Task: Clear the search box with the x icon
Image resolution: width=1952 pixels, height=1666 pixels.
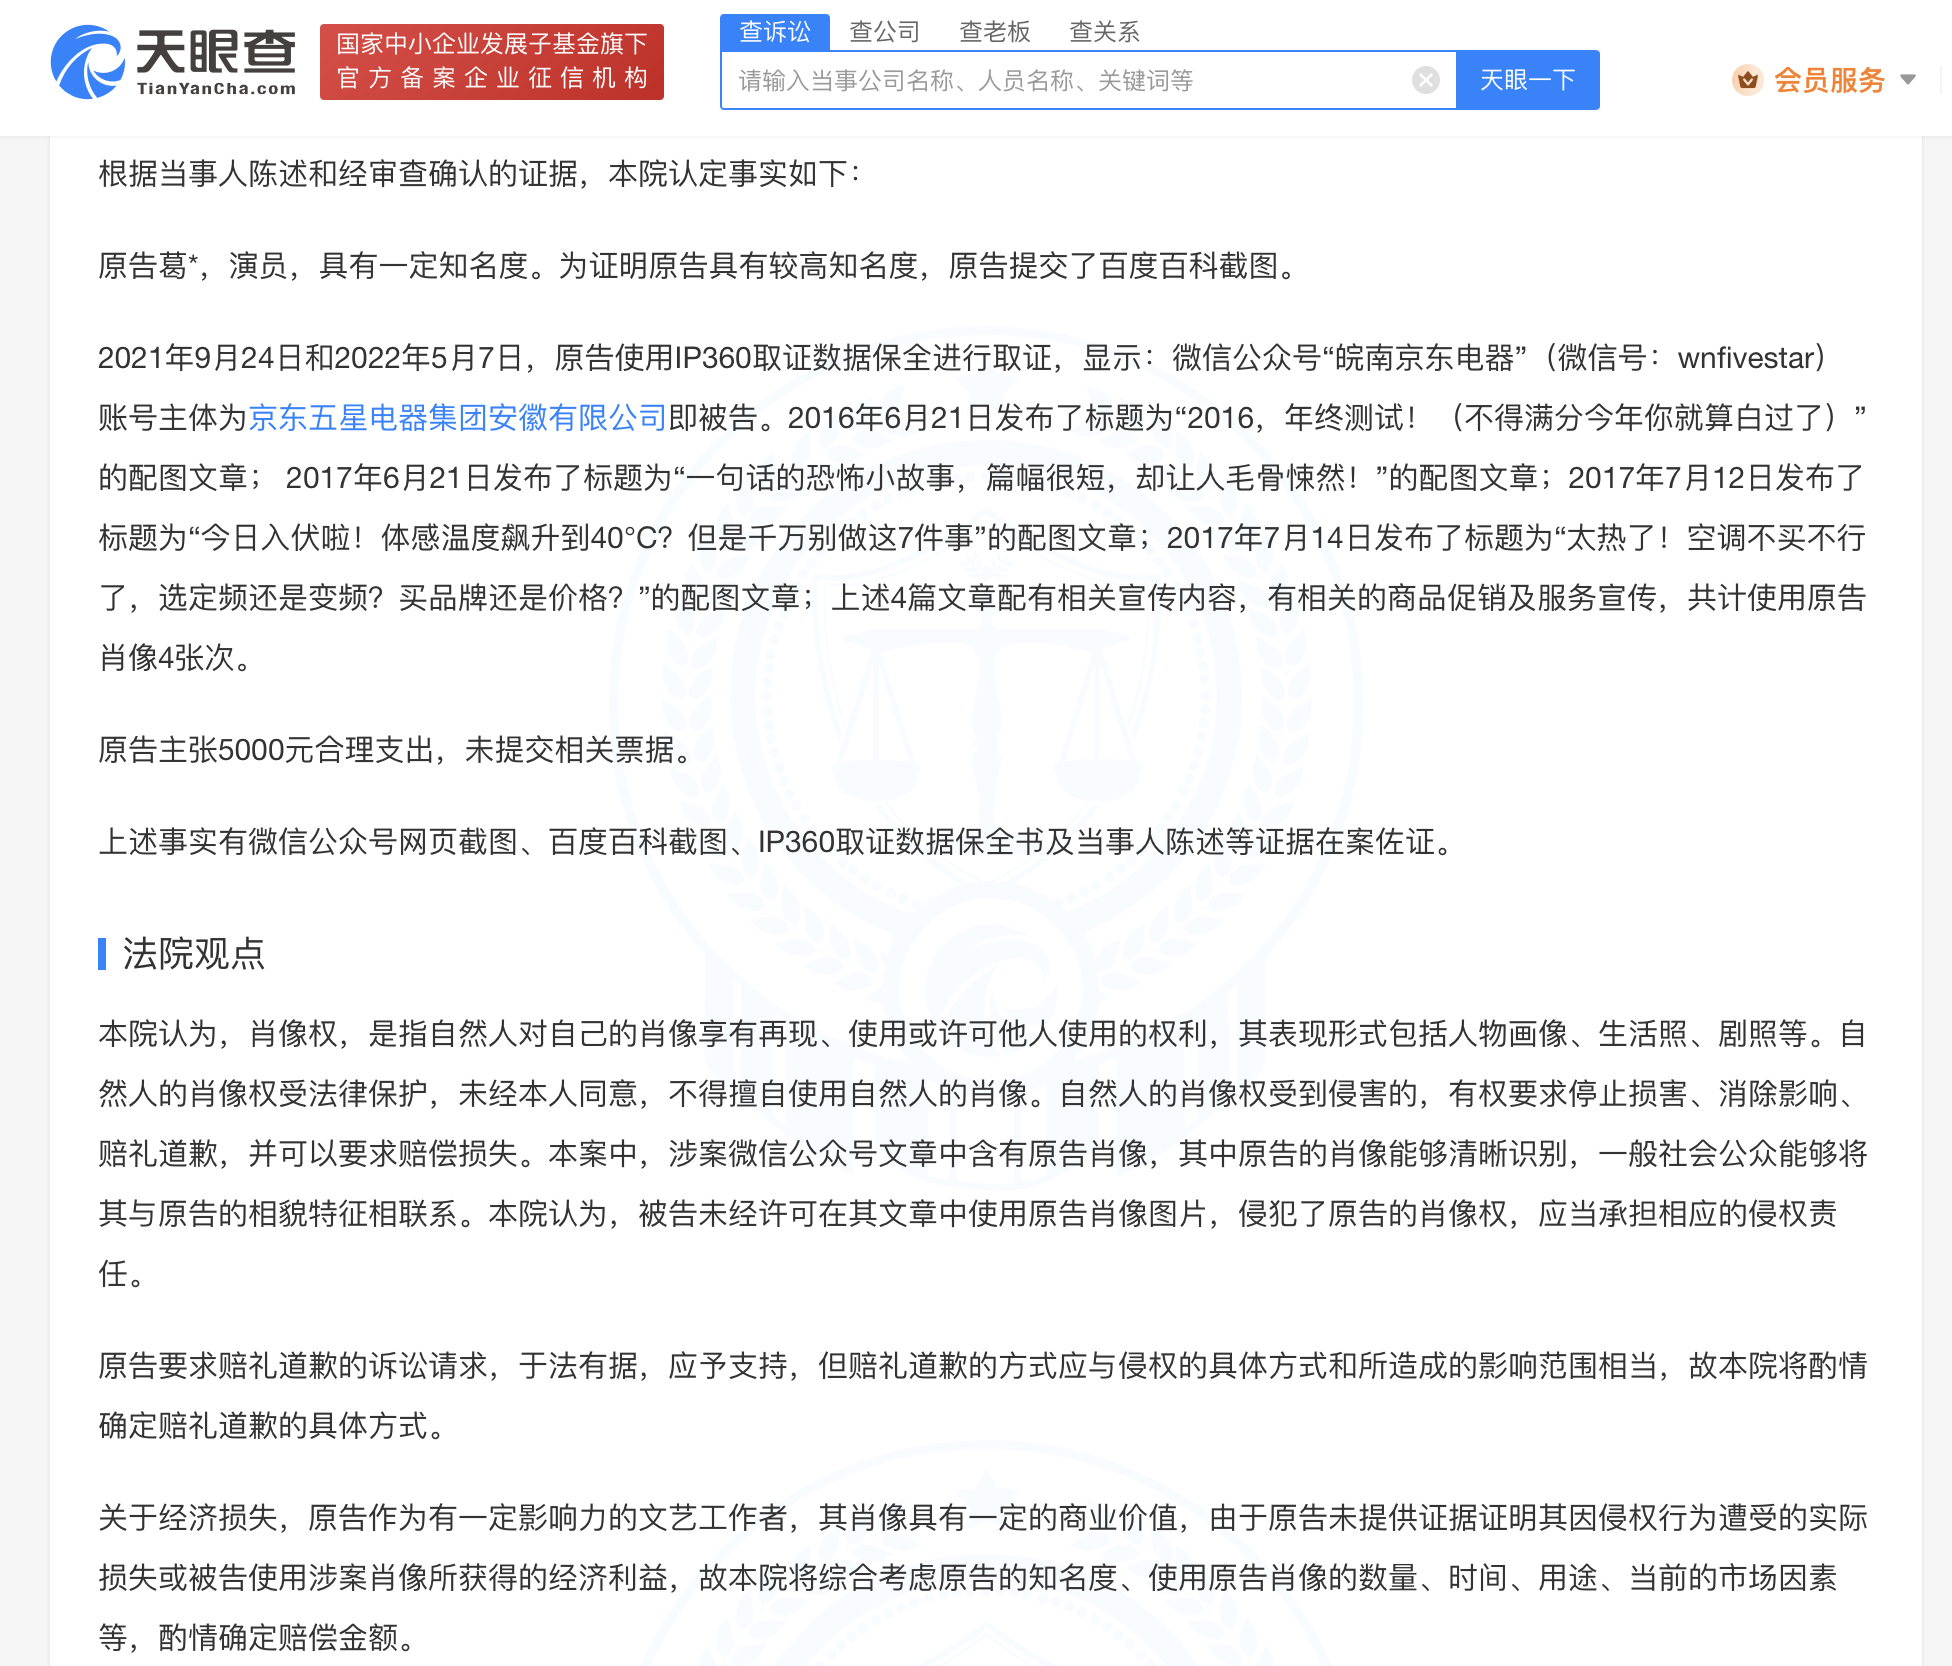Action: tap(1424, 80)
